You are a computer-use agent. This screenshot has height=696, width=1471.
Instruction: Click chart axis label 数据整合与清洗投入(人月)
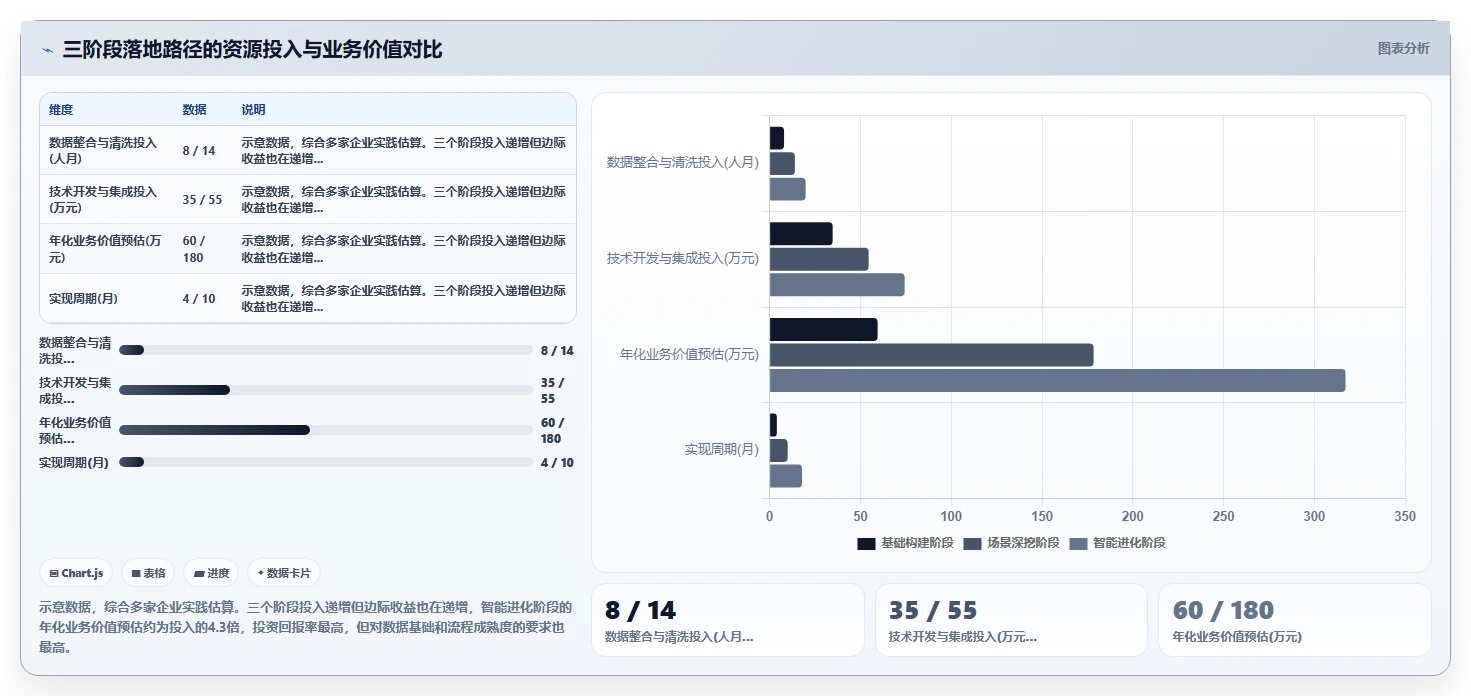tap(682, 162)
